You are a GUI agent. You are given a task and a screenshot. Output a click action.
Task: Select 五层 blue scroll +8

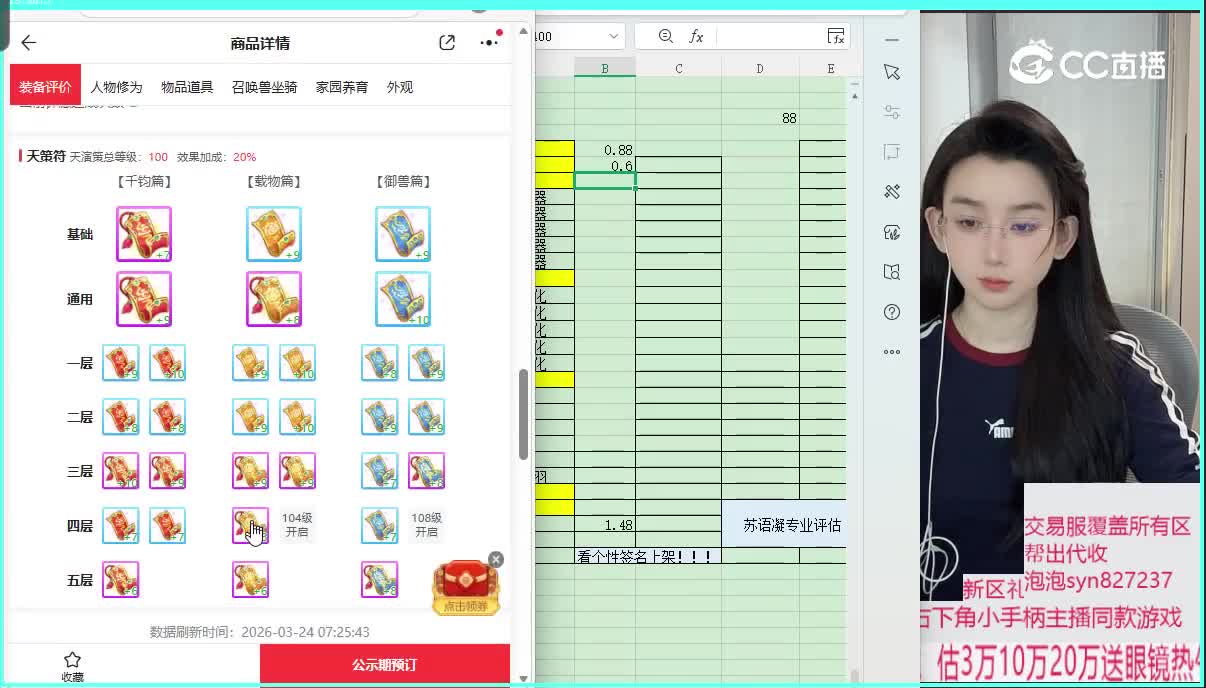click(x=380, y=579)
